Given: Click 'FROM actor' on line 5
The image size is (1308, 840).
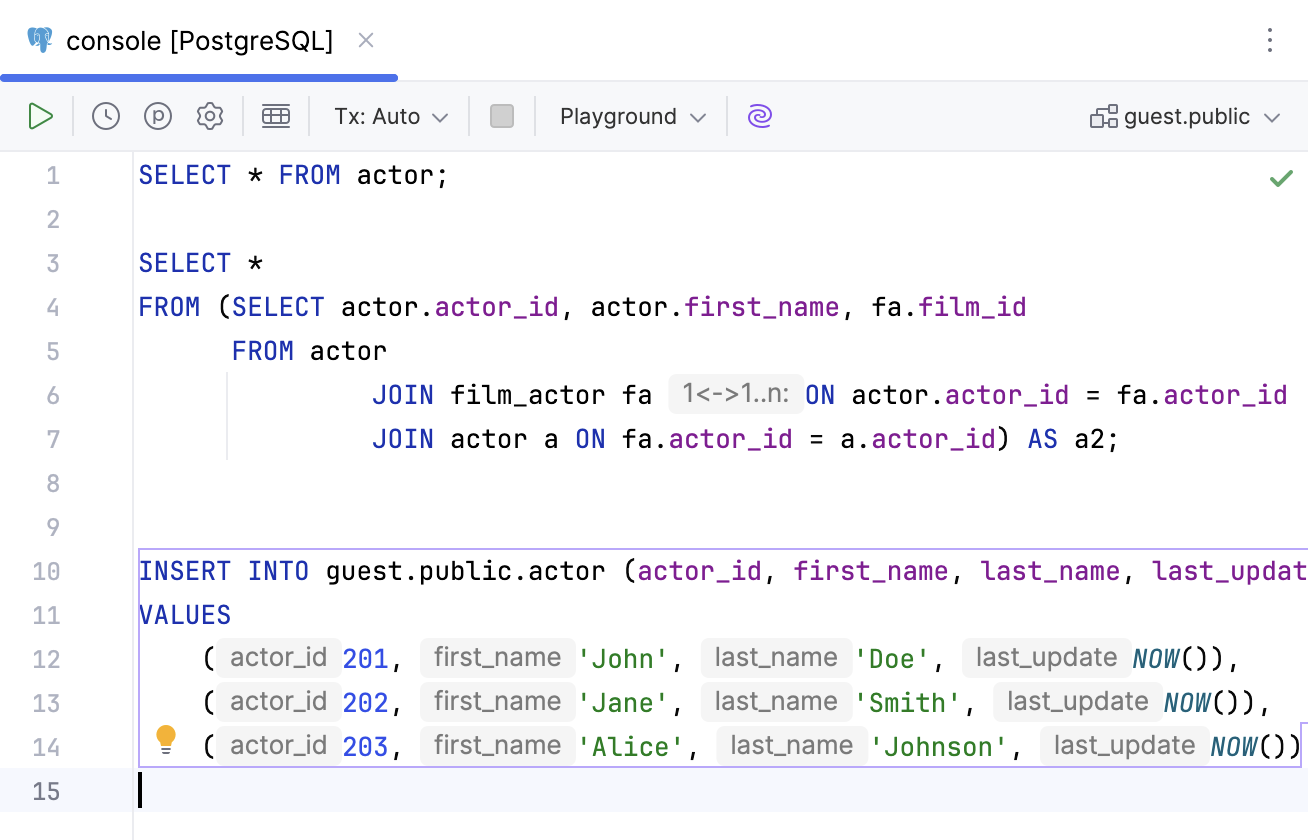Looking at the screenshot, I should pos(309,351).
